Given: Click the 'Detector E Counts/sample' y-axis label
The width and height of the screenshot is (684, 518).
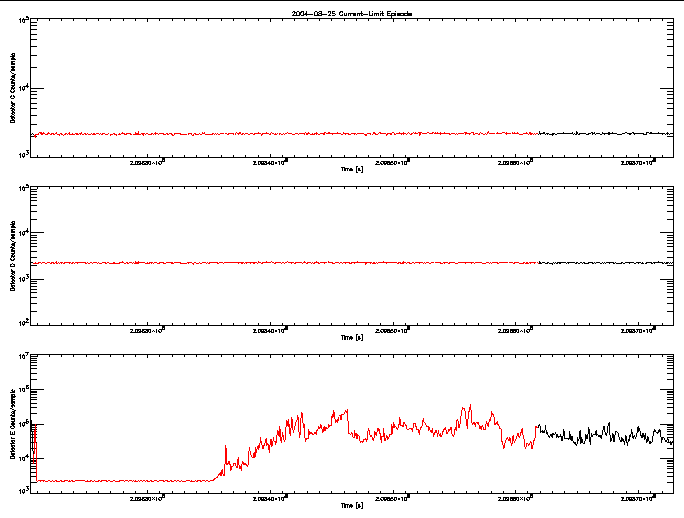Looking at the screenshot, I should (x=13, y=424).
